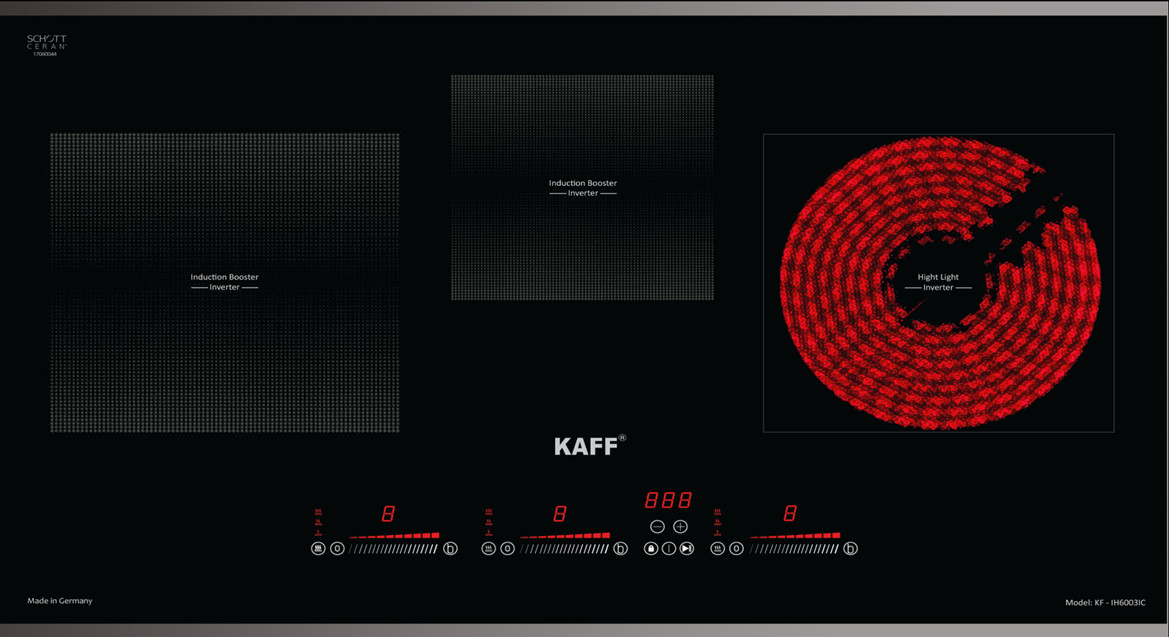Increase timer with the plus button
Screen dimensions: 1169x637
(x=681, y=527)
